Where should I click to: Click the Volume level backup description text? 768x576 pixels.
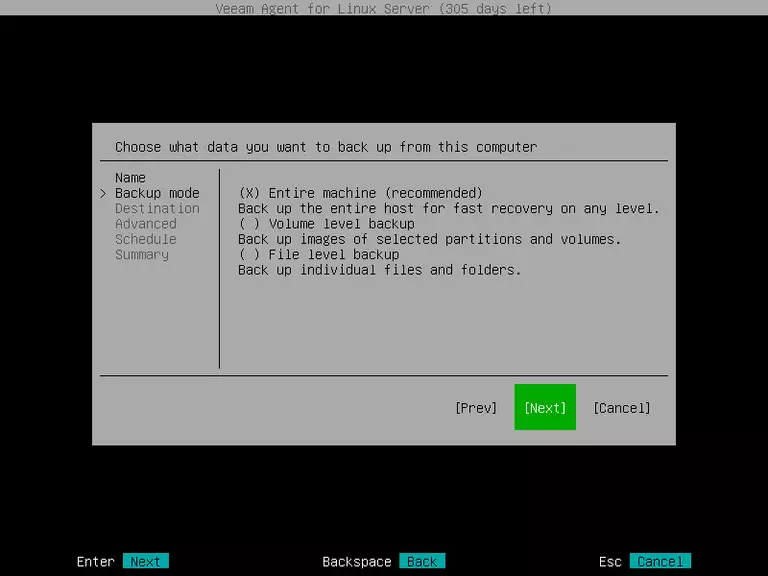point(429,240)
